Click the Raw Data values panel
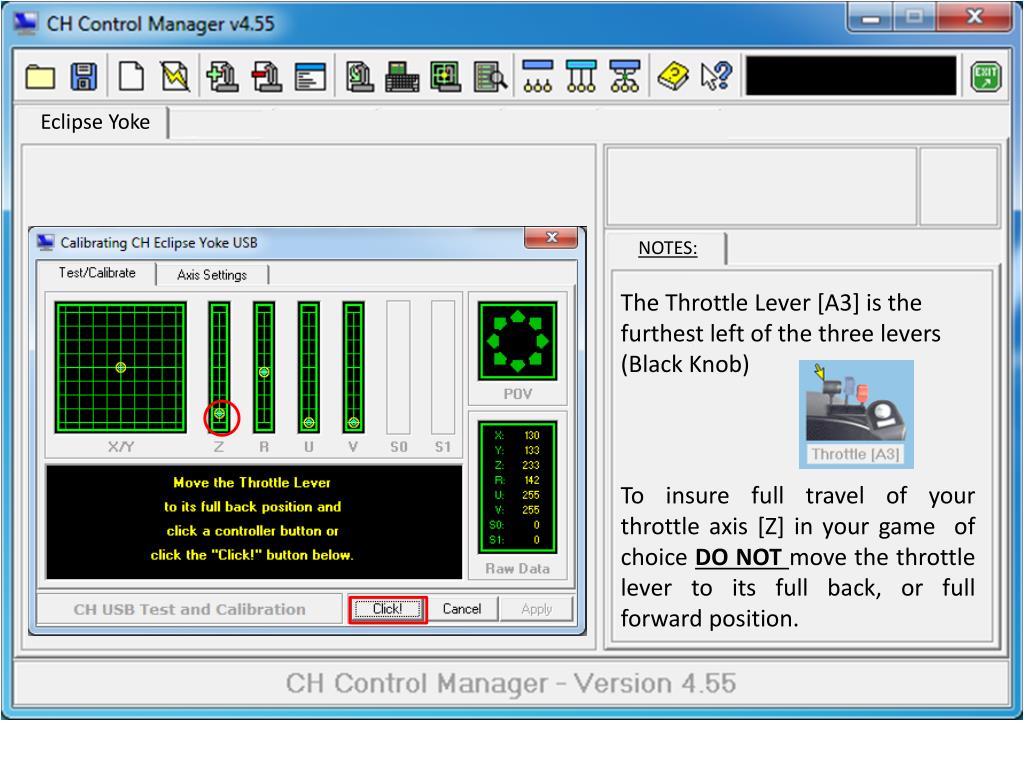1024x768 pixels. pyautogui.click(x=518, y=487)
